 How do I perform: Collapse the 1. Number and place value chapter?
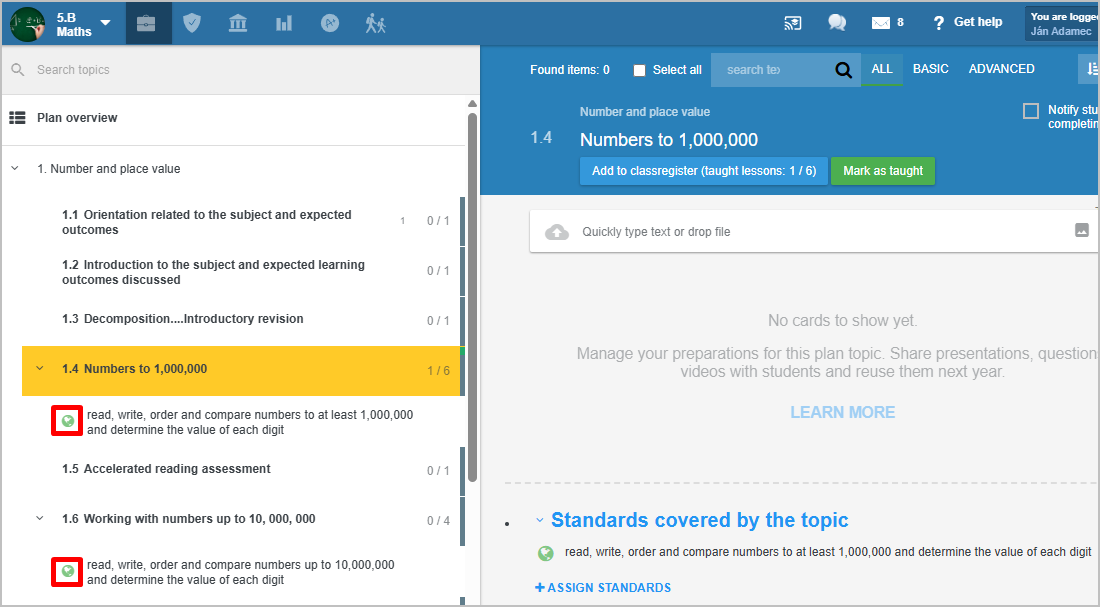coord(15,169)
